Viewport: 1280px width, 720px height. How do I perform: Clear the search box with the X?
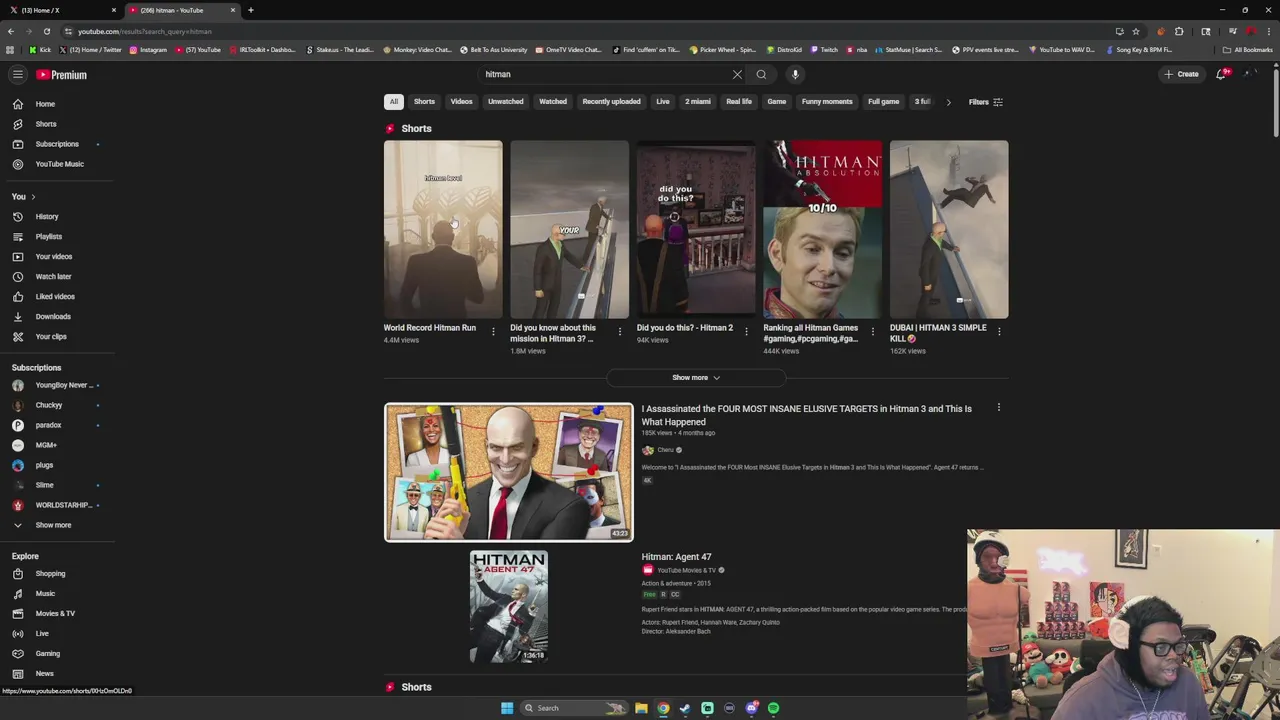pyautogui.click(x=737, y=74)
